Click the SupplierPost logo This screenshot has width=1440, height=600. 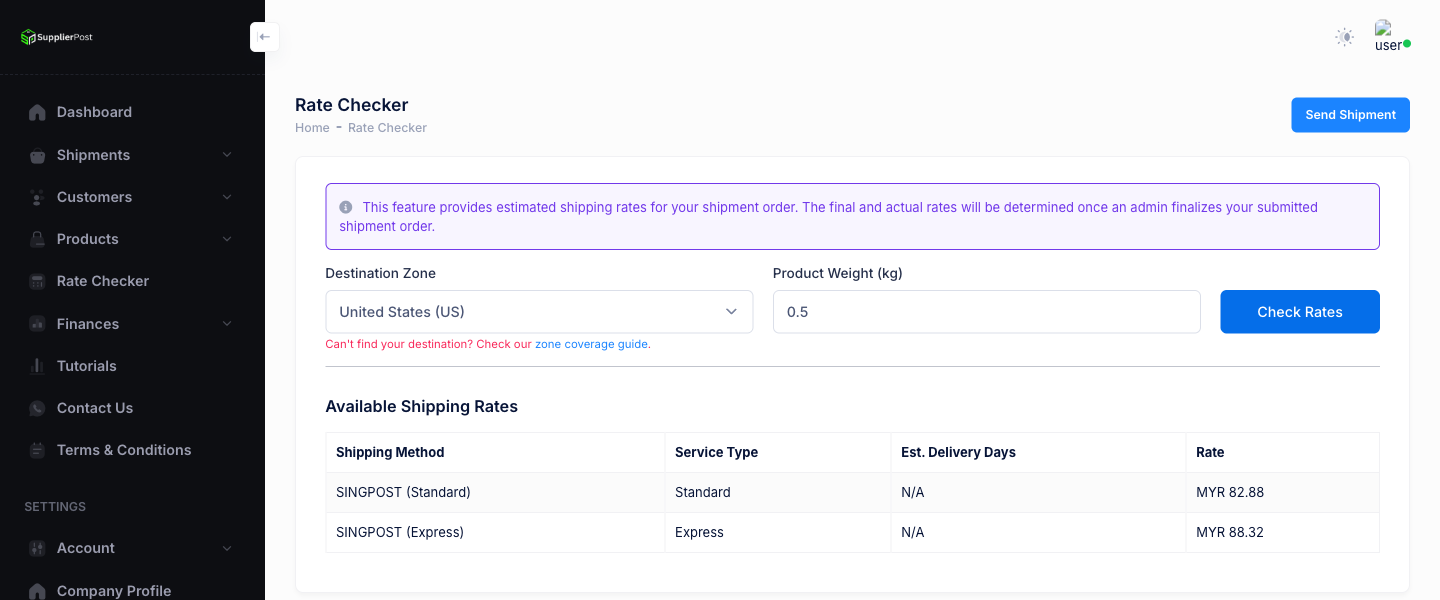click(x=55, y=36)
